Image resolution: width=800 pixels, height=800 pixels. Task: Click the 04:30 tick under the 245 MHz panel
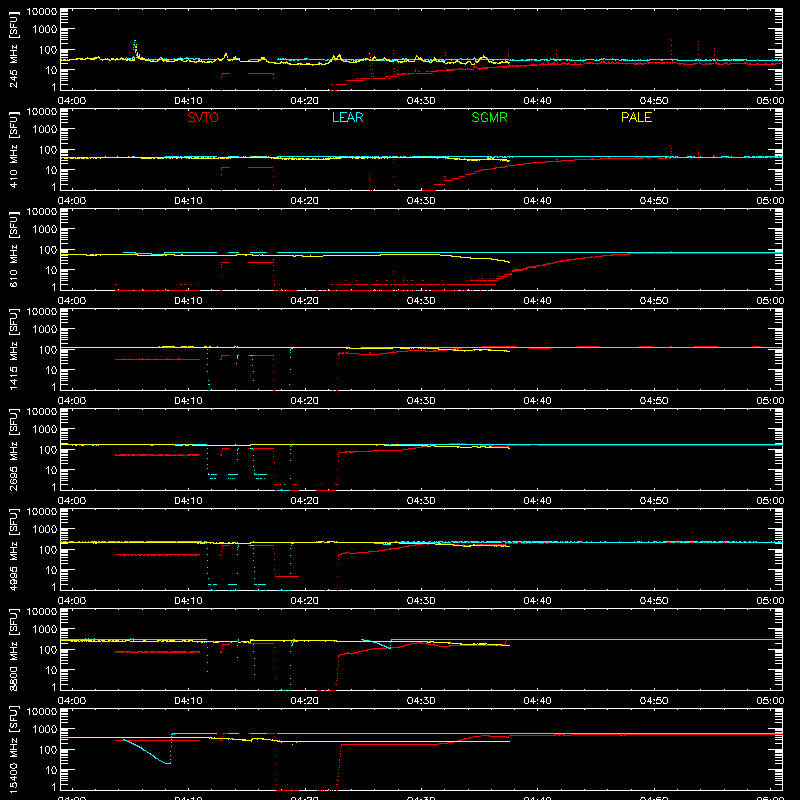421,101
